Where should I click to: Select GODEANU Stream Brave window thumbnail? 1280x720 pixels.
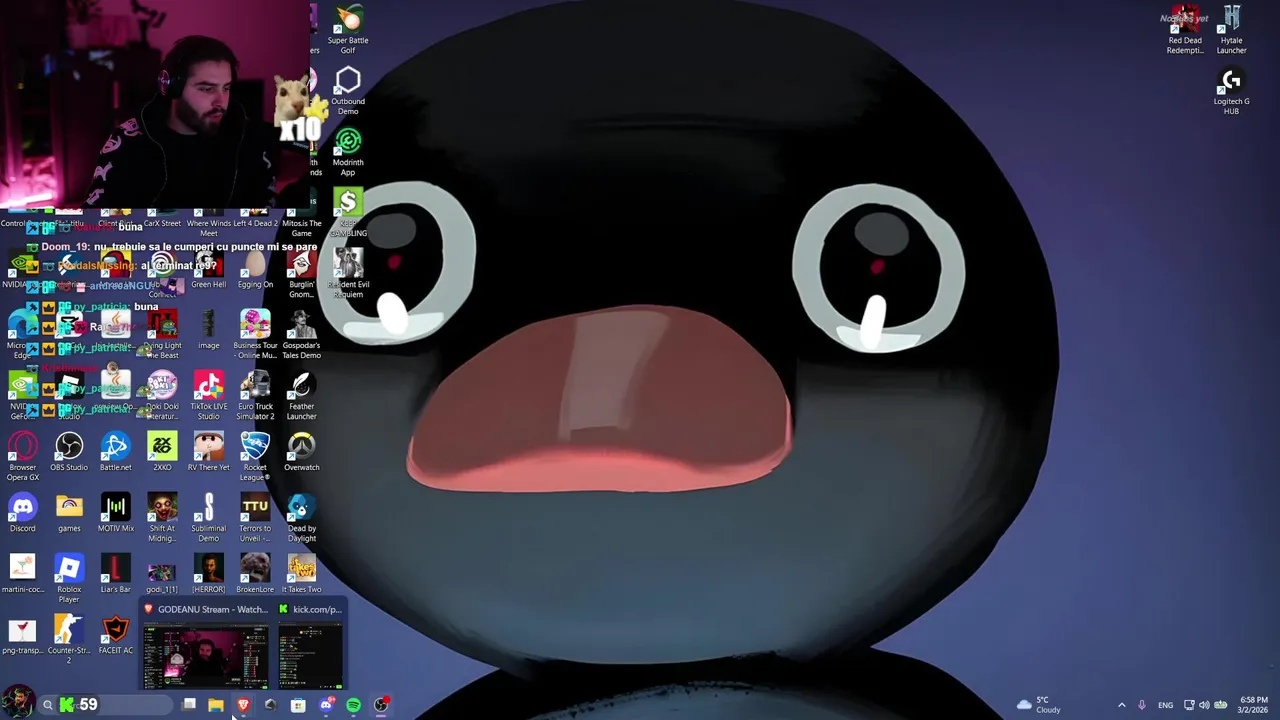tap(206, 646)
